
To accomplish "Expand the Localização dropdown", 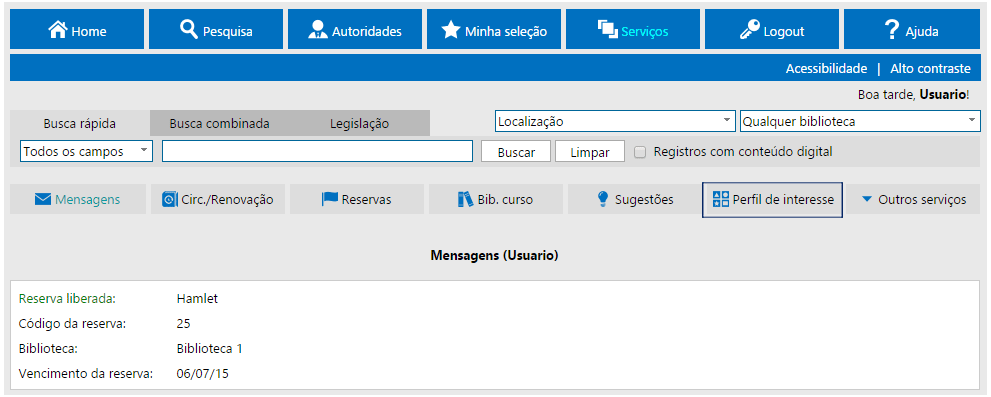I will [615, 121].
